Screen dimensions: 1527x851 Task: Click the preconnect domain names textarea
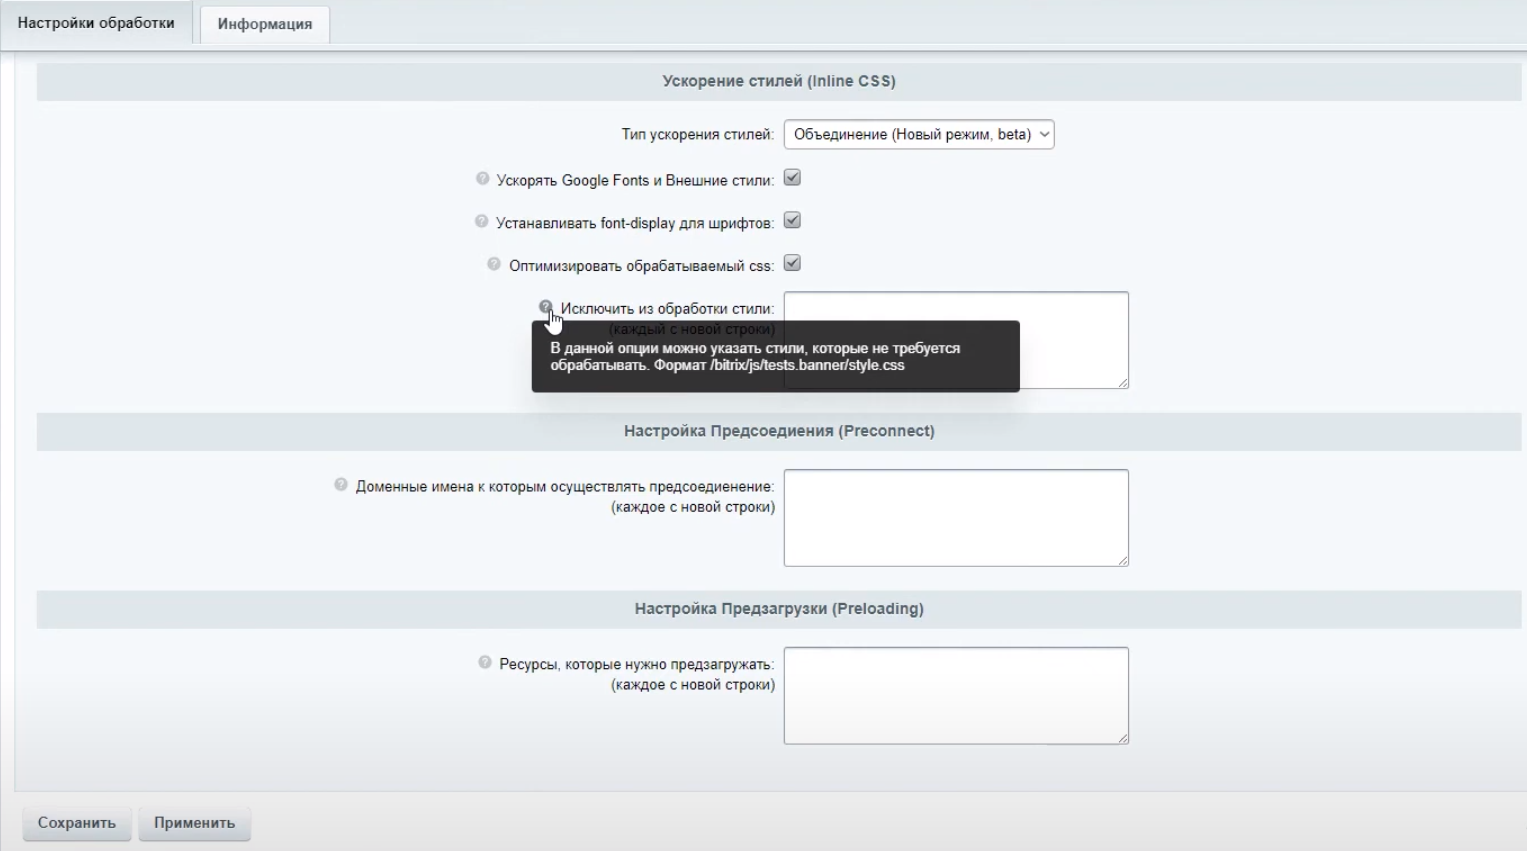(x=956, y=518)
